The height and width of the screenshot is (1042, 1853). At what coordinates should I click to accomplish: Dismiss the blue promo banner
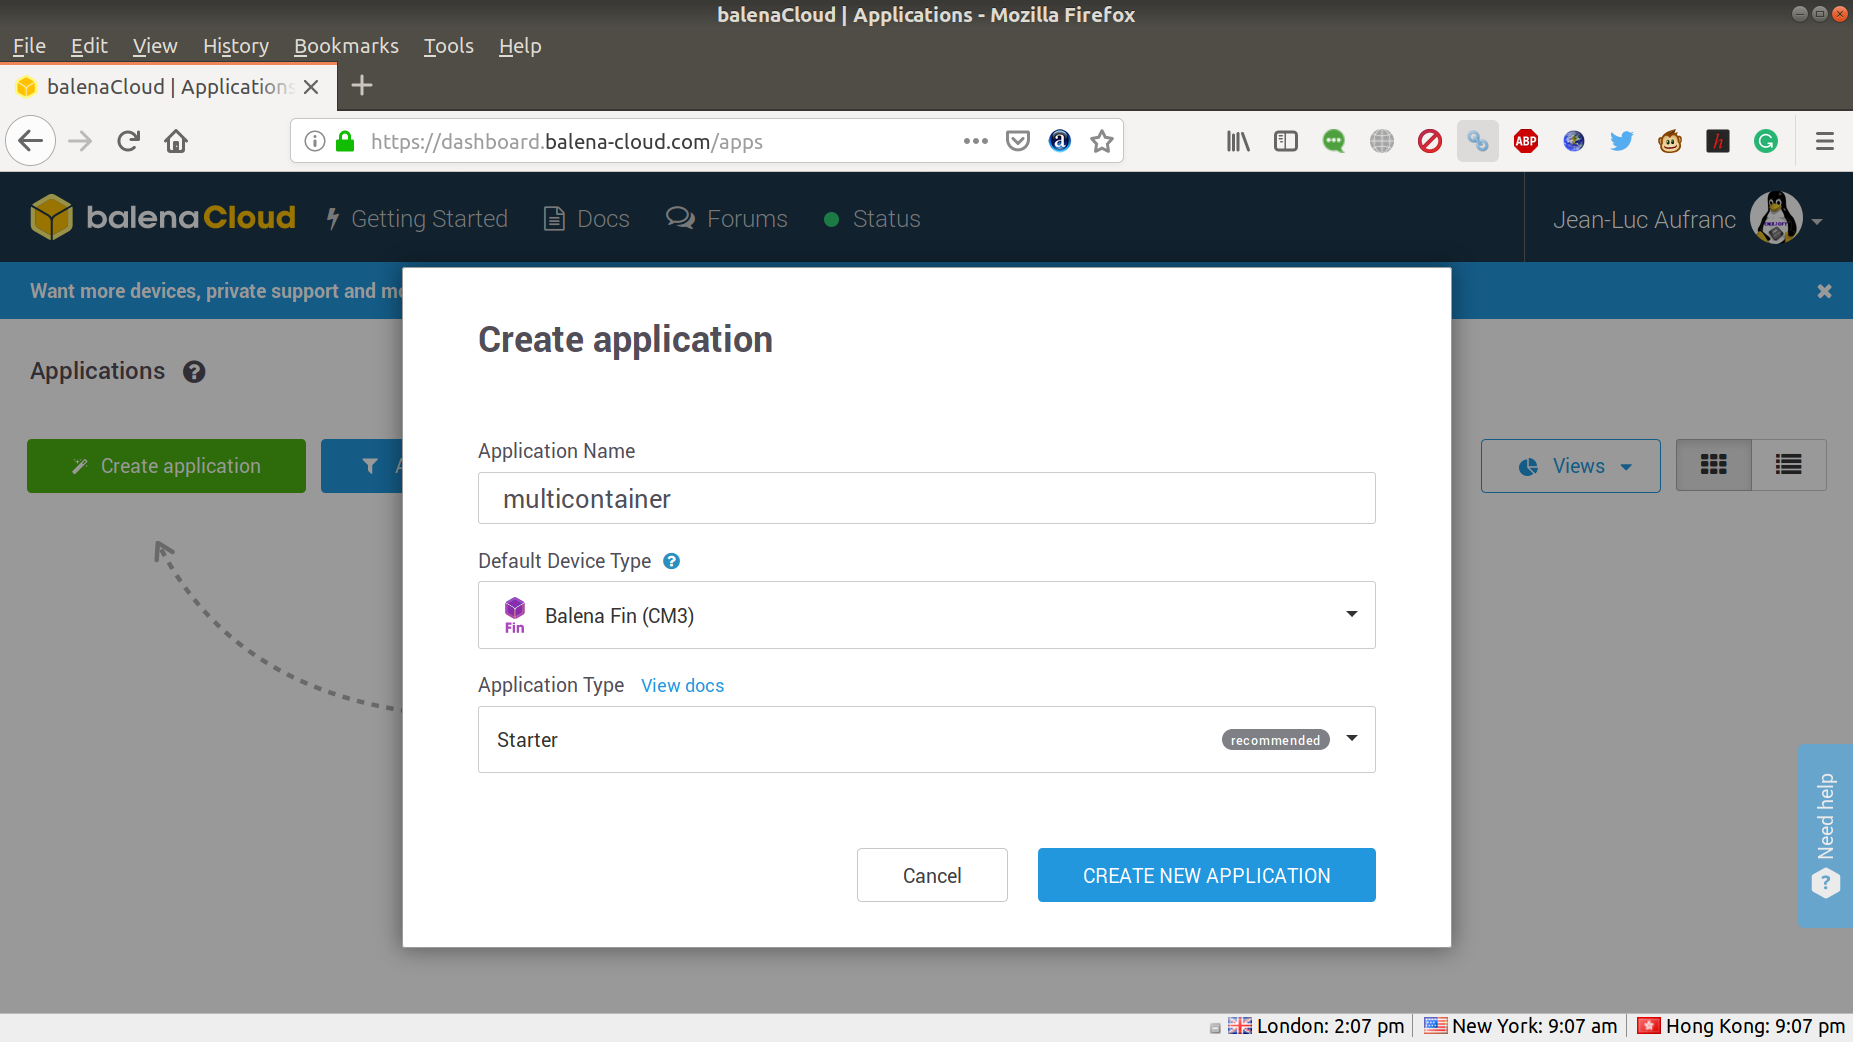pyautogui.click(x=1824, y=291)
